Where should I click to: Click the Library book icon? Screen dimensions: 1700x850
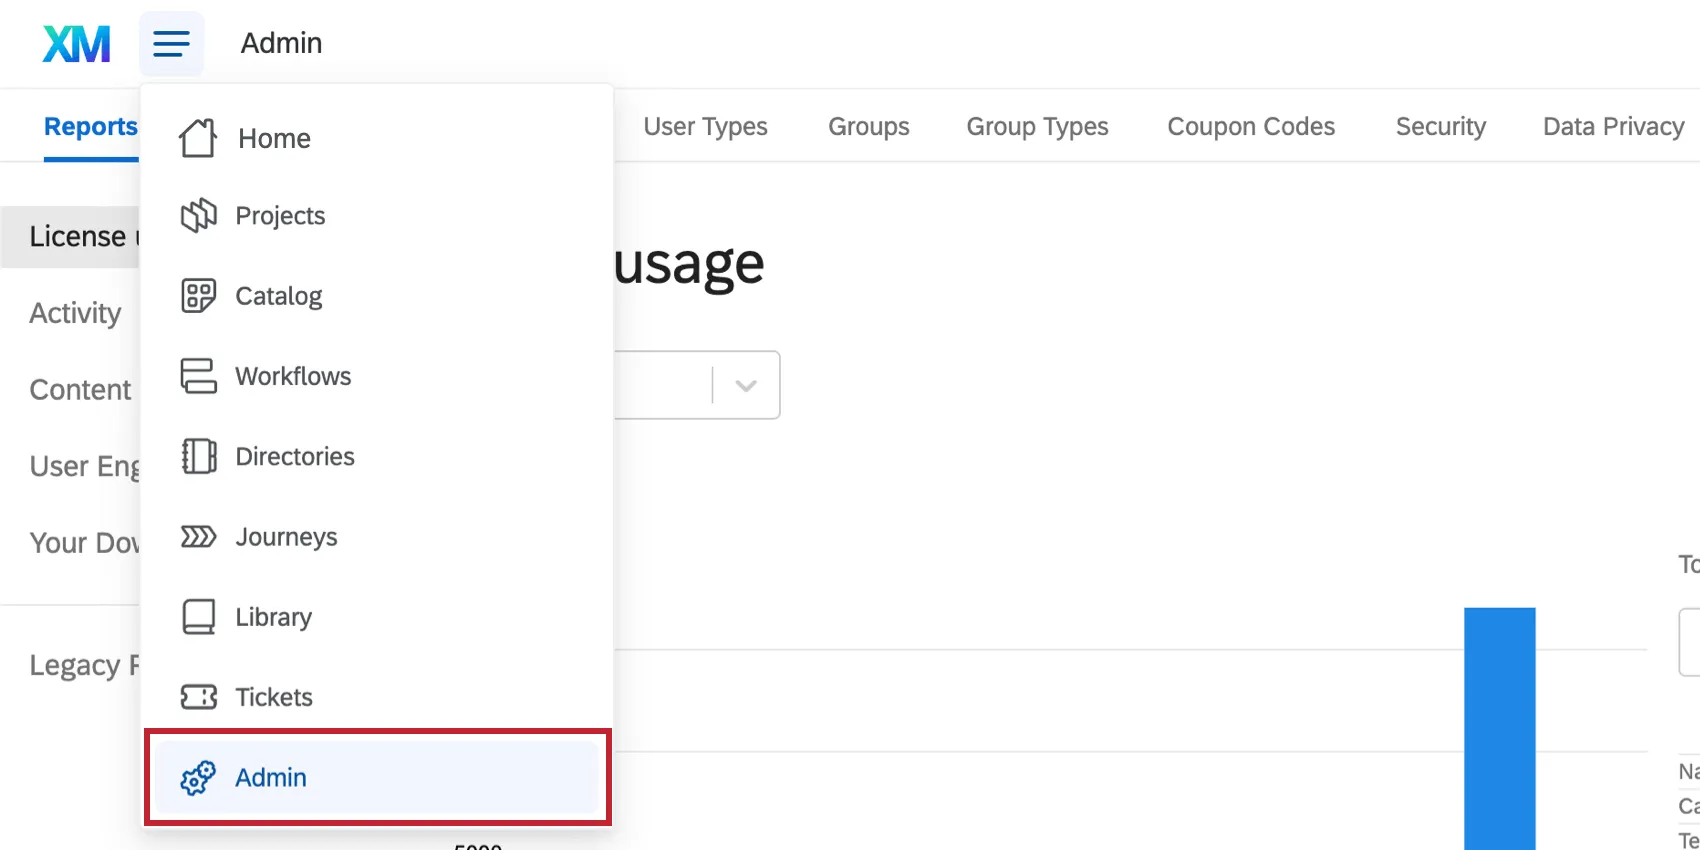pyautogui.click(x=198, y=617)
